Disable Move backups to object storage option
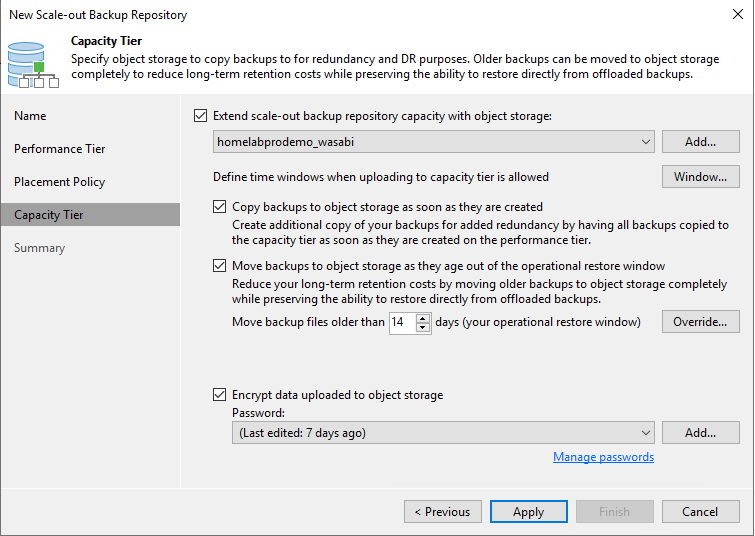This screenshot has width=755, height=536. coord(220,266)
